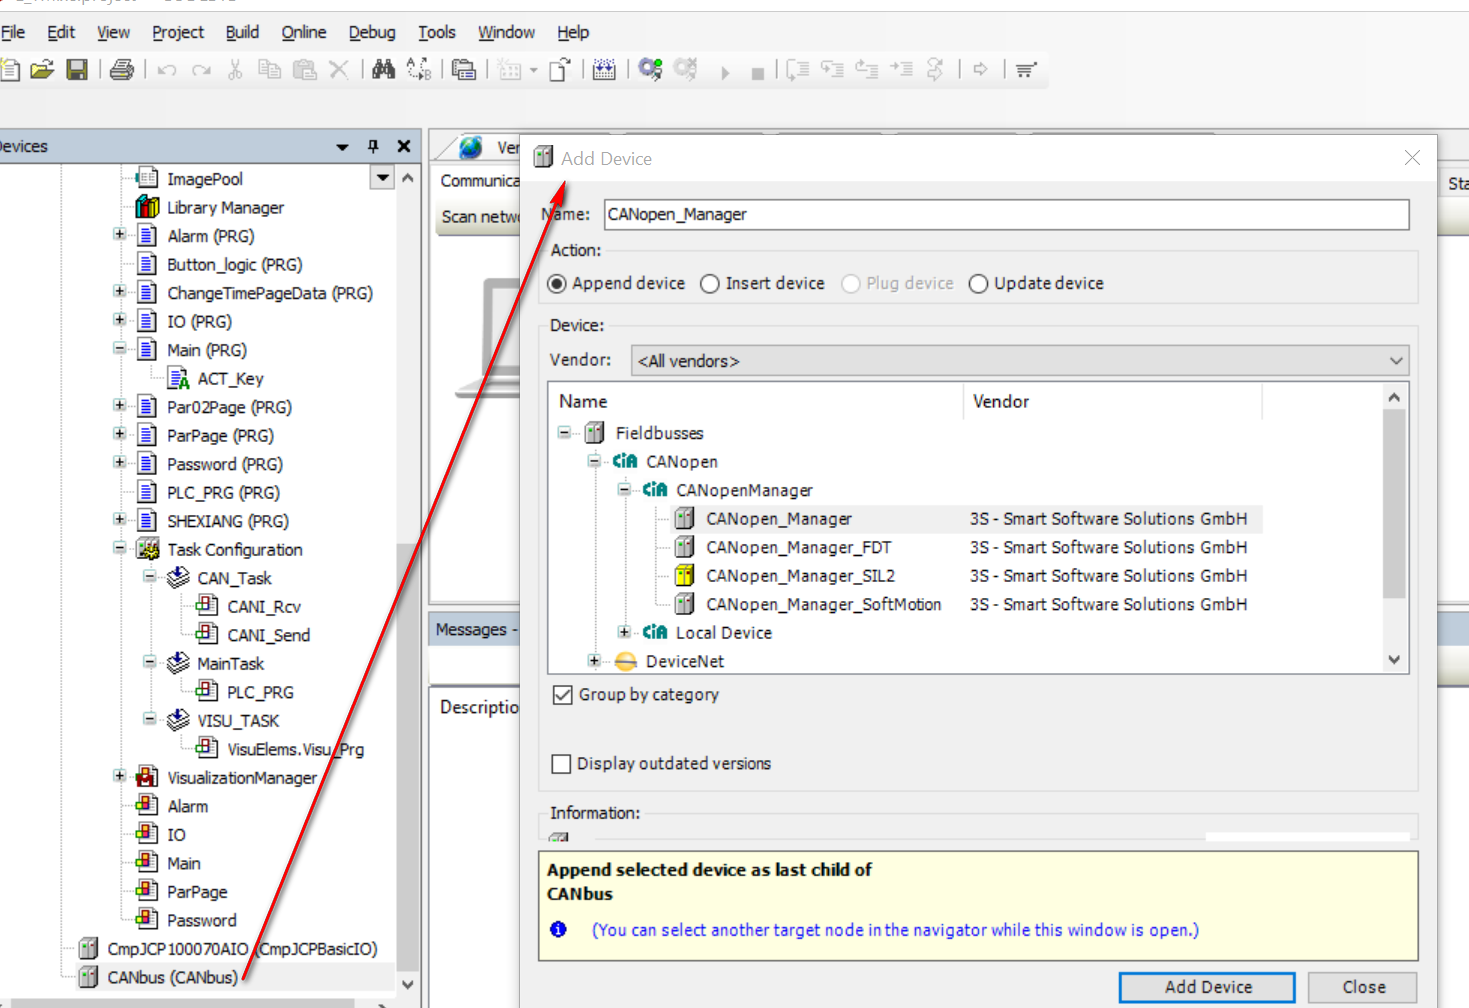Enable Display outdated versions
This screenshot has height=1008, width=1469.
pos(561,763)
